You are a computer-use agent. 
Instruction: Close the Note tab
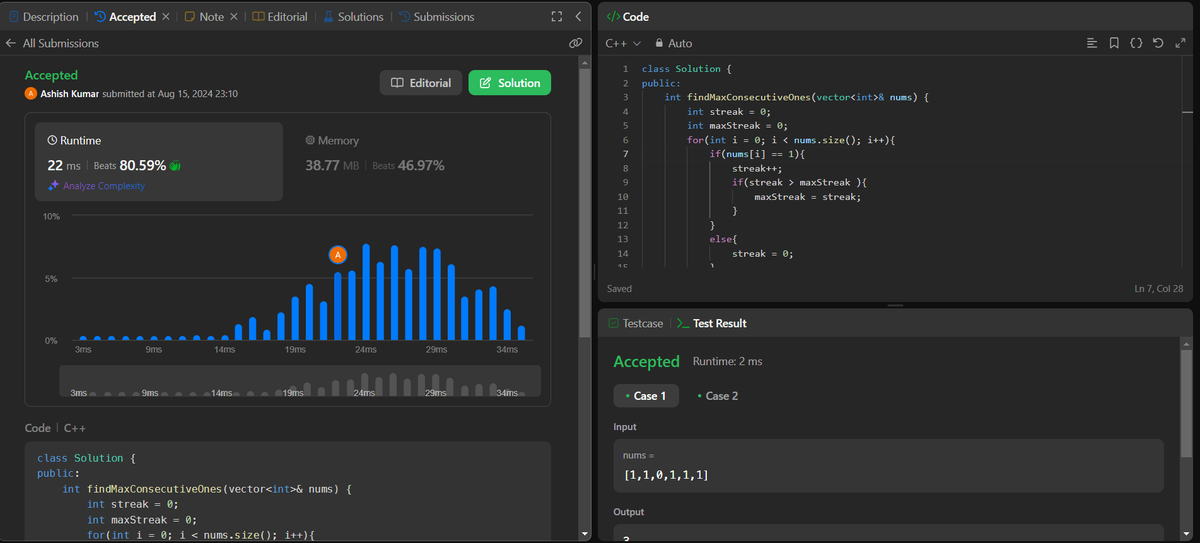coord(234,17)
